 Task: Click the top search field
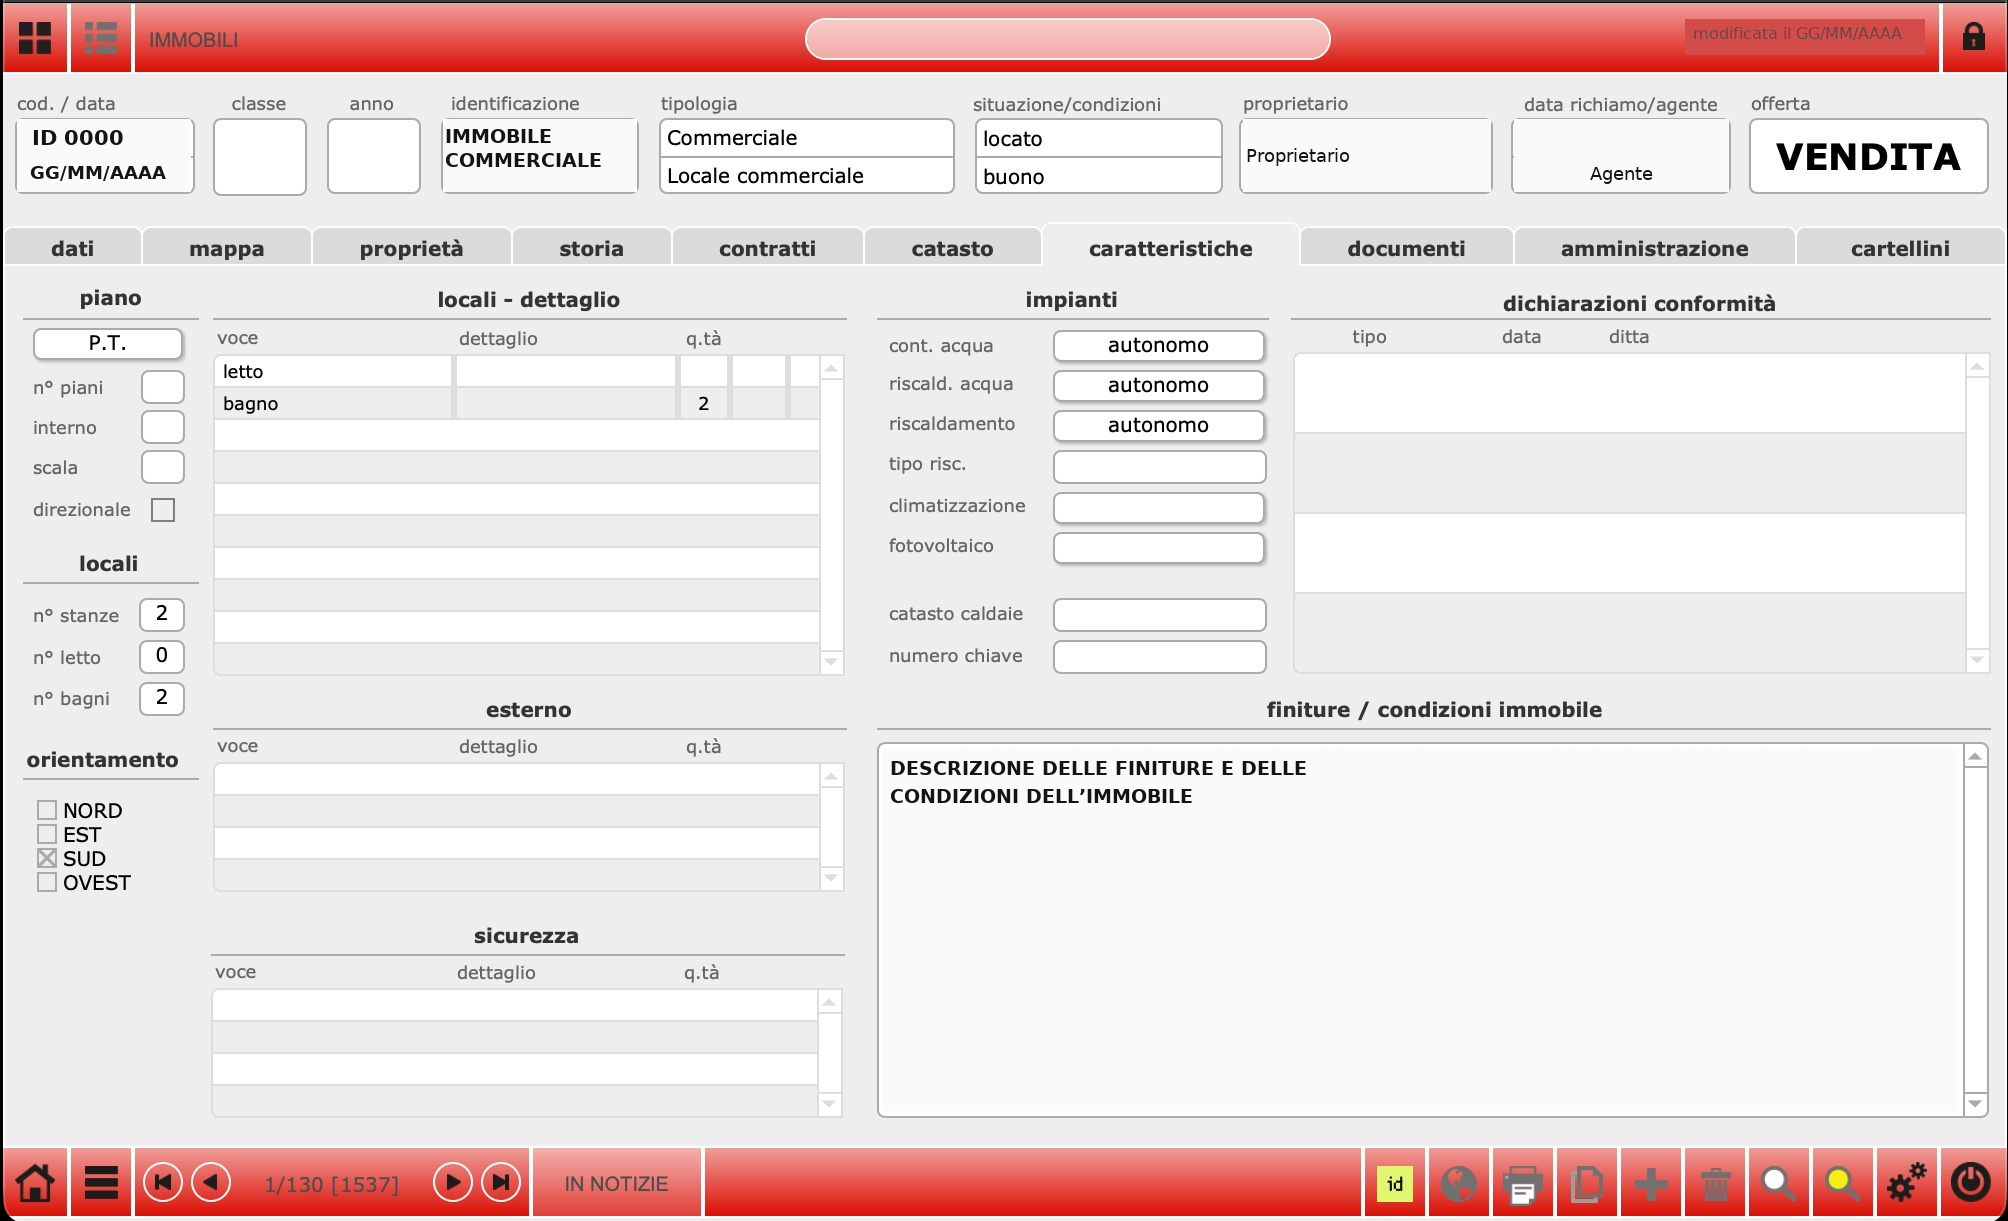(x=1067, y=39)
